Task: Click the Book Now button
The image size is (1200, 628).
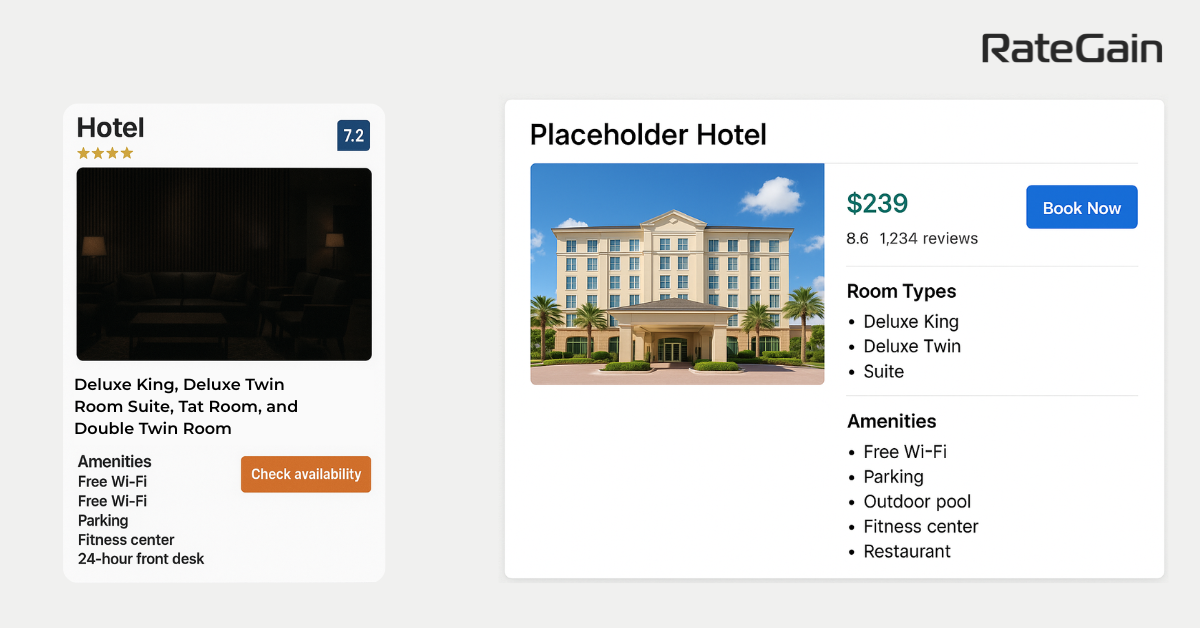Action: pos(1082,207)
